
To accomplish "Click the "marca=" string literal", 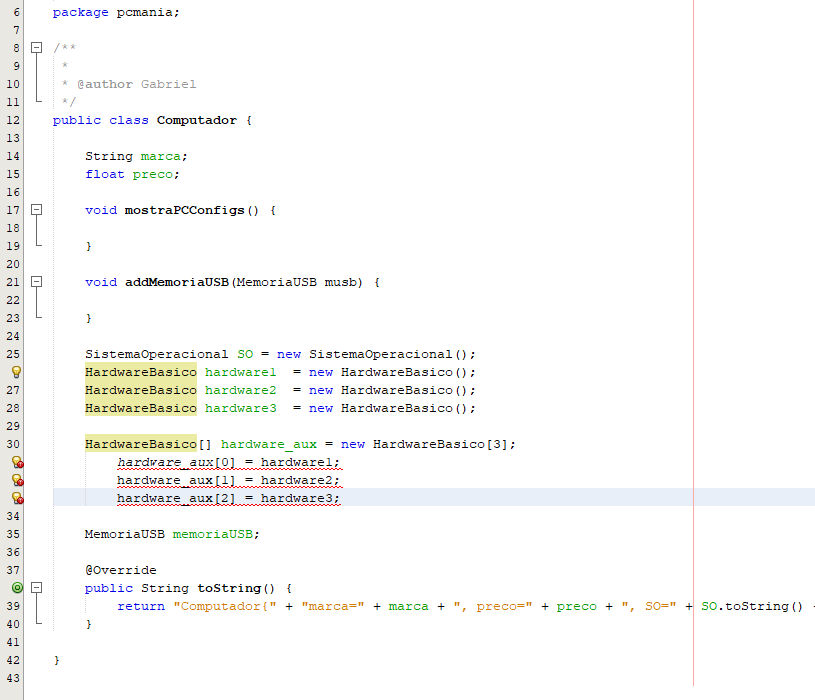I will (x=333, y=606).
